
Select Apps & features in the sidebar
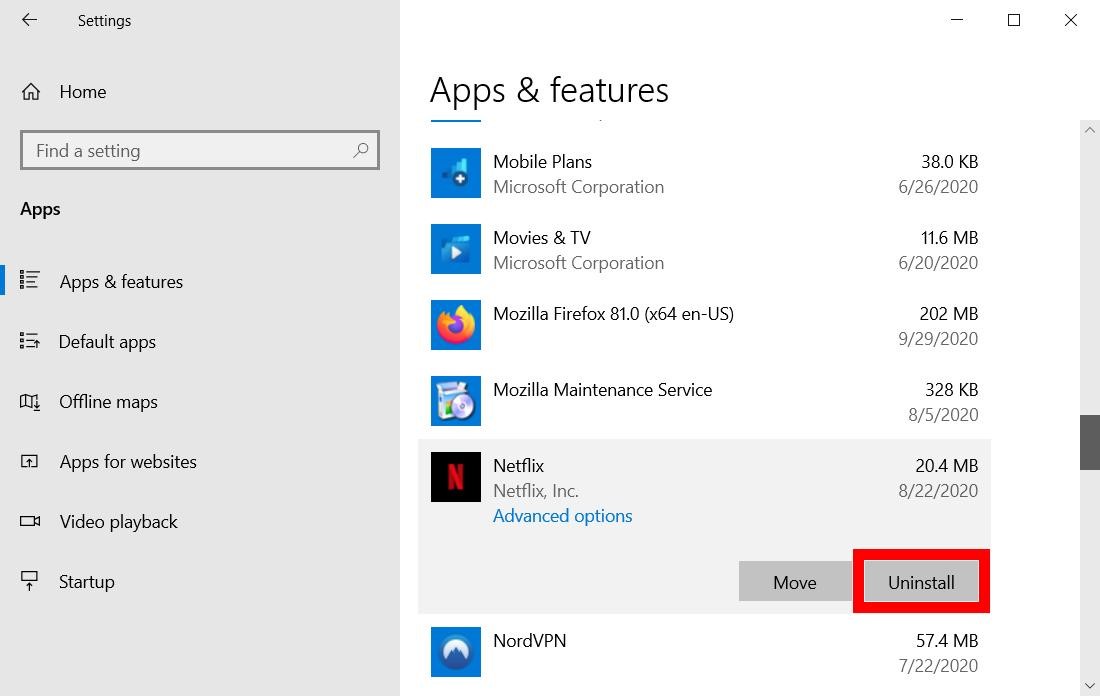coord(121,282)
